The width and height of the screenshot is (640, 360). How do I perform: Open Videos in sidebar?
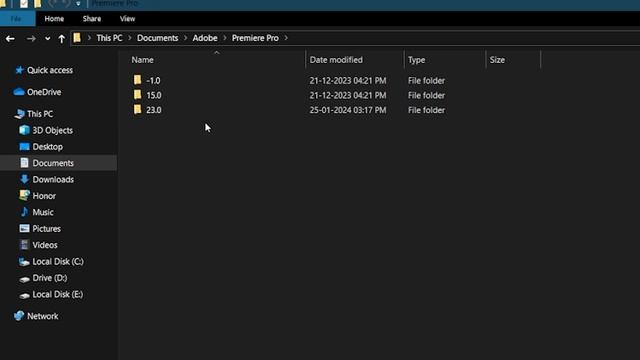(x=45, y=245)
